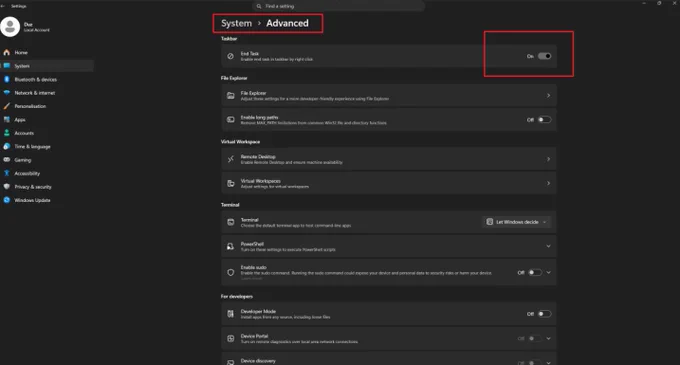Click the Windows Update icon

point(7,200)
